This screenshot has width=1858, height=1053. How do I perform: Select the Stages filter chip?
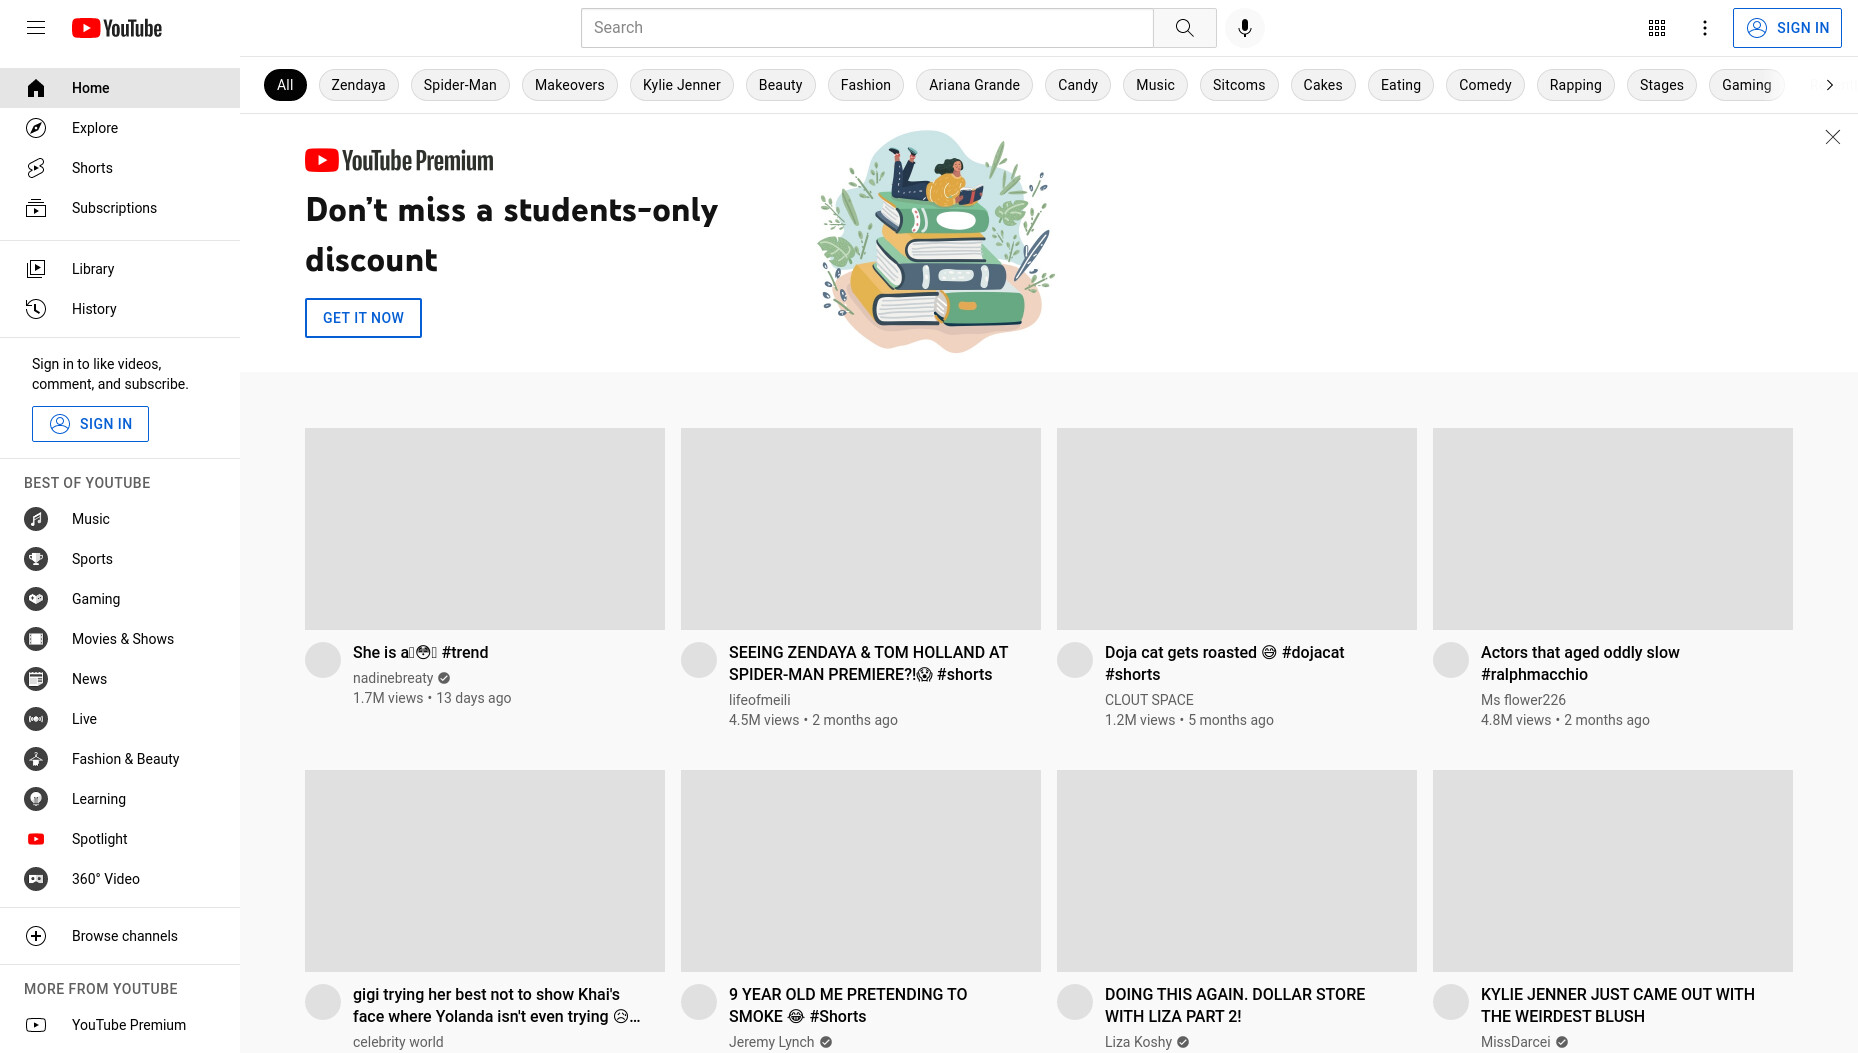(1662, 85)
